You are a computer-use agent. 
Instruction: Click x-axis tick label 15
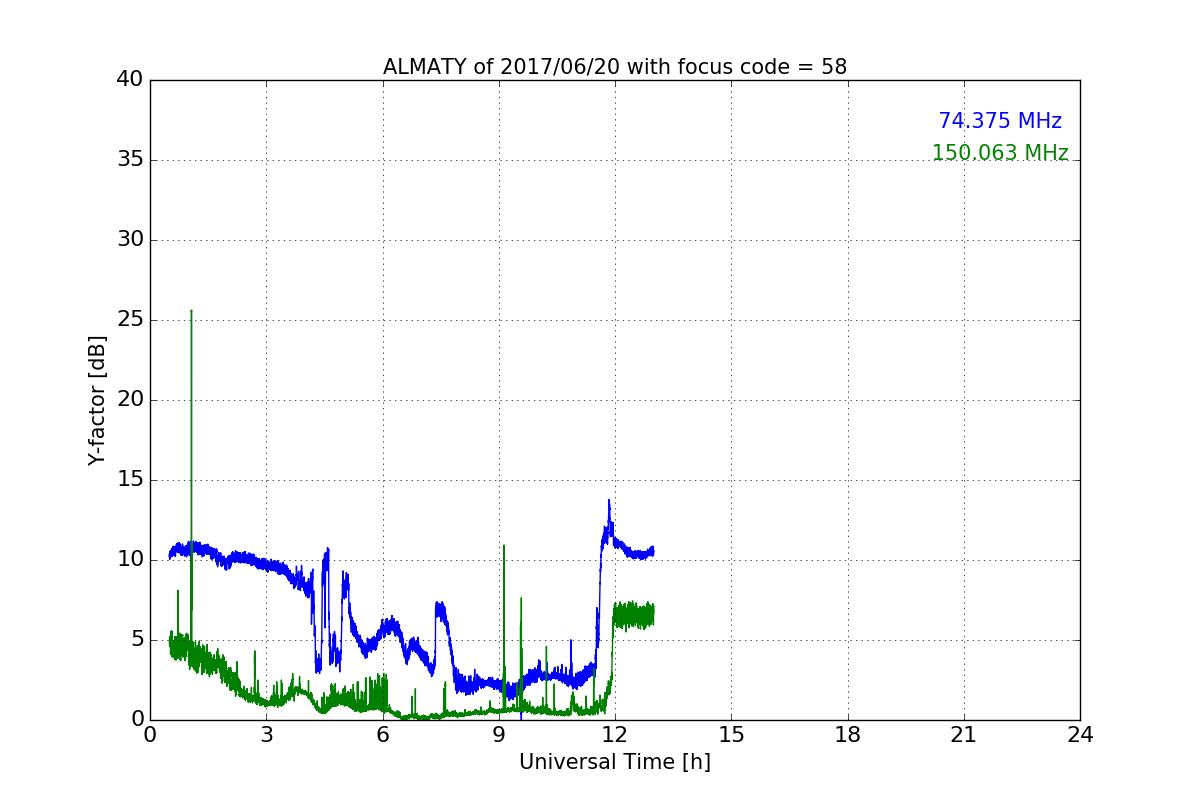click(731, 735)
